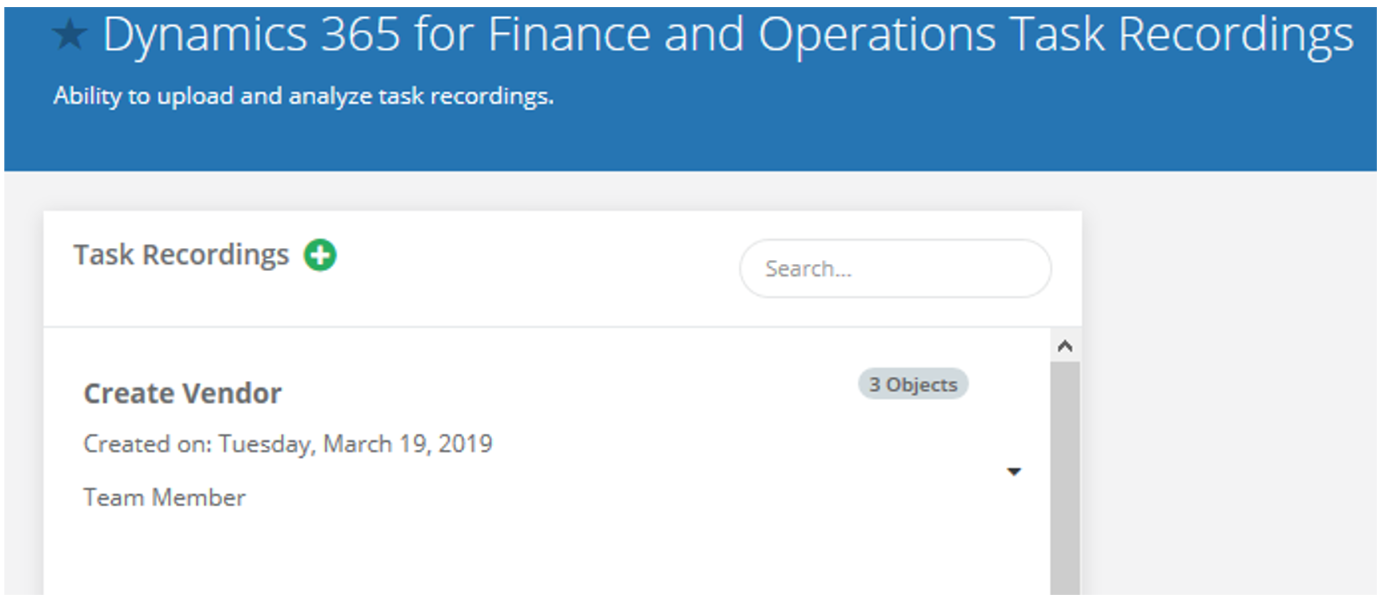Viewport: 1385px width, 605px height.
Task: Click the Dynamics 365 Task Recordings title
Action: click(728, 36)
